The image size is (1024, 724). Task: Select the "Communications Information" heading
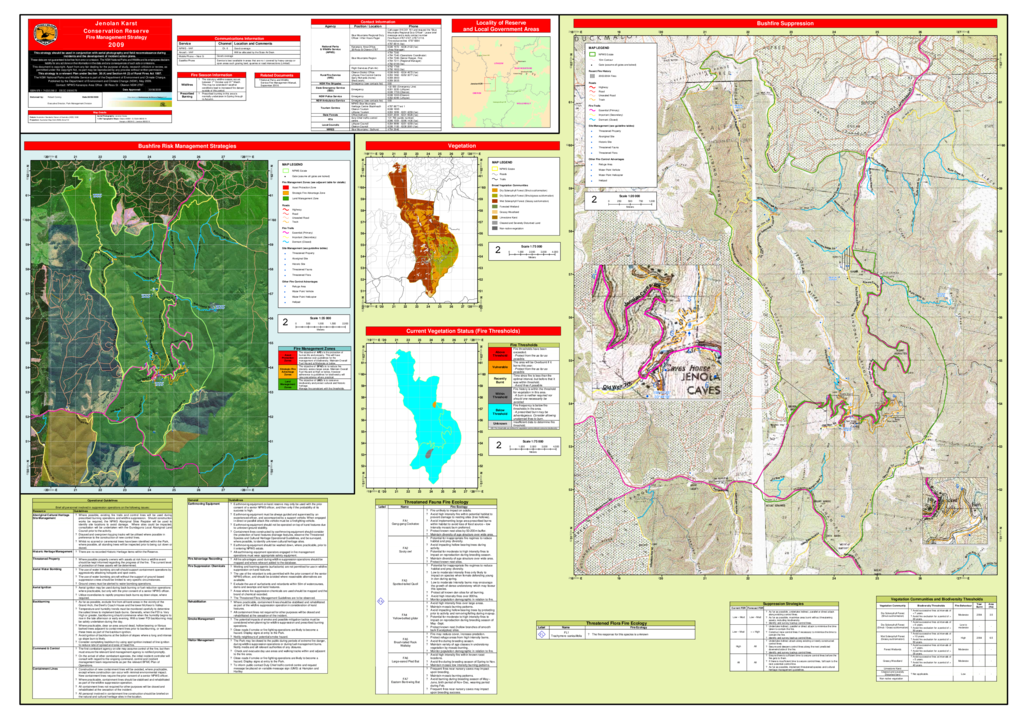pyautogui.click(x=239, y=39)
